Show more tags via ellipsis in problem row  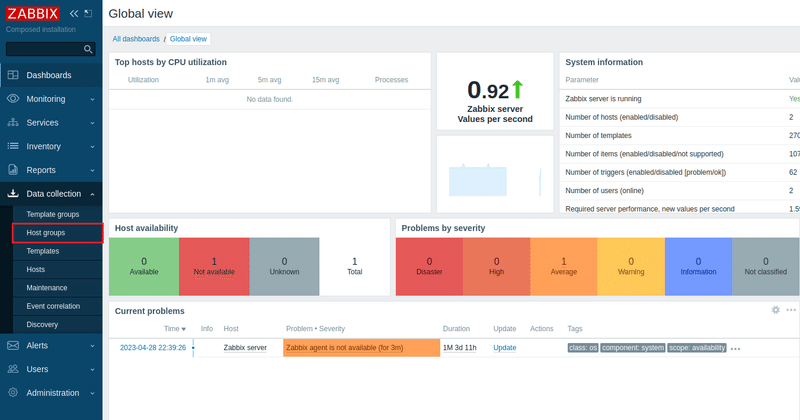click(x=735, y=349)
